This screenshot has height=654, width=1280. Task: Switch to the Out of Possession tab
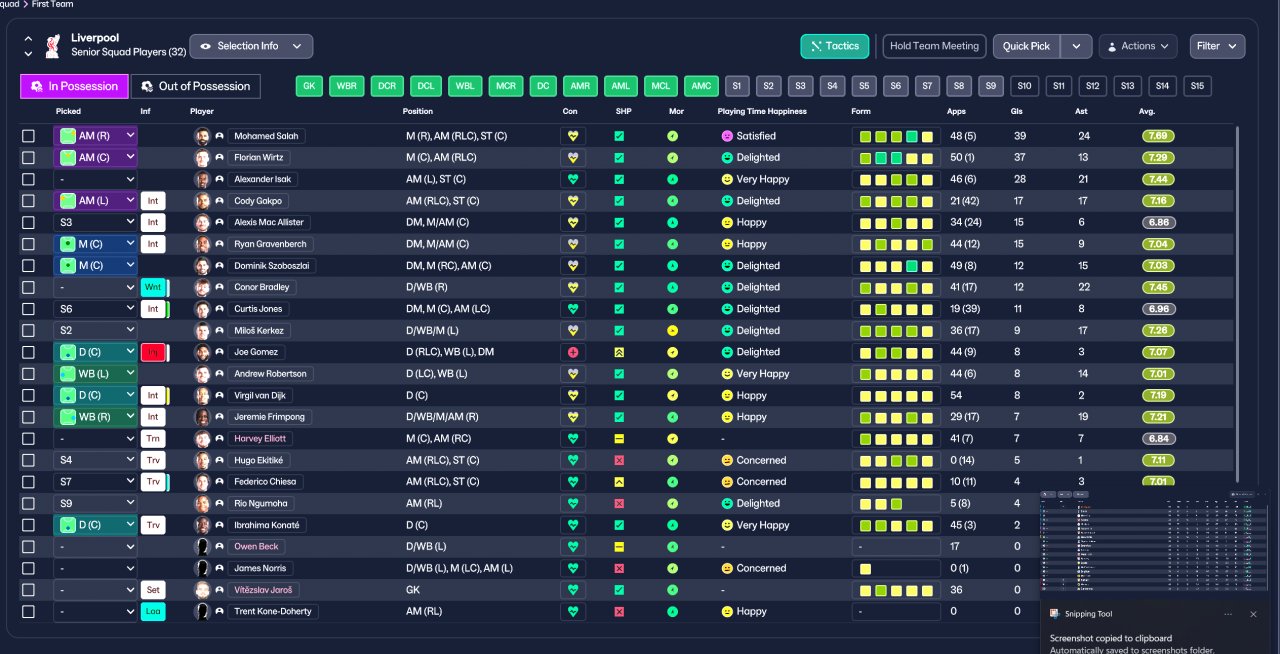196,86
